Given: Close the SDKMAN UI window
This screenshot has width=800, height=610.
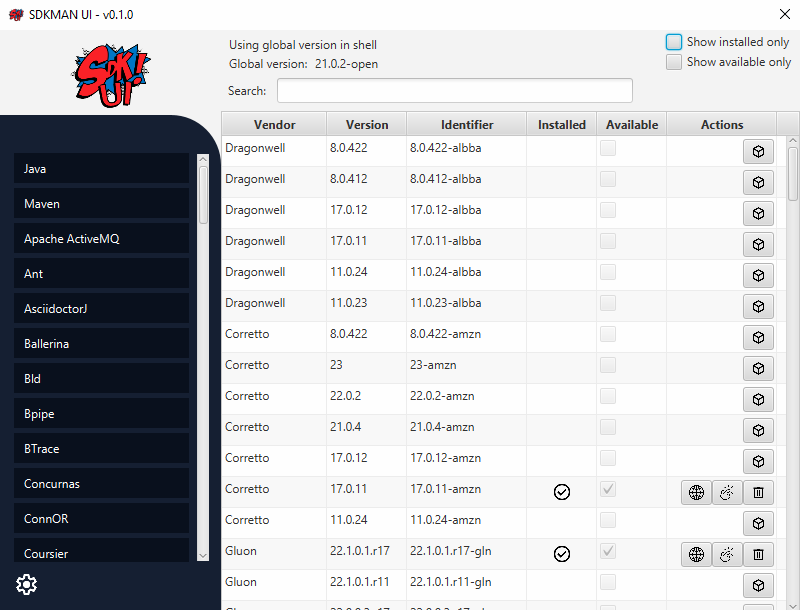Looking at the screenshot, I should [x=785, y=14].
